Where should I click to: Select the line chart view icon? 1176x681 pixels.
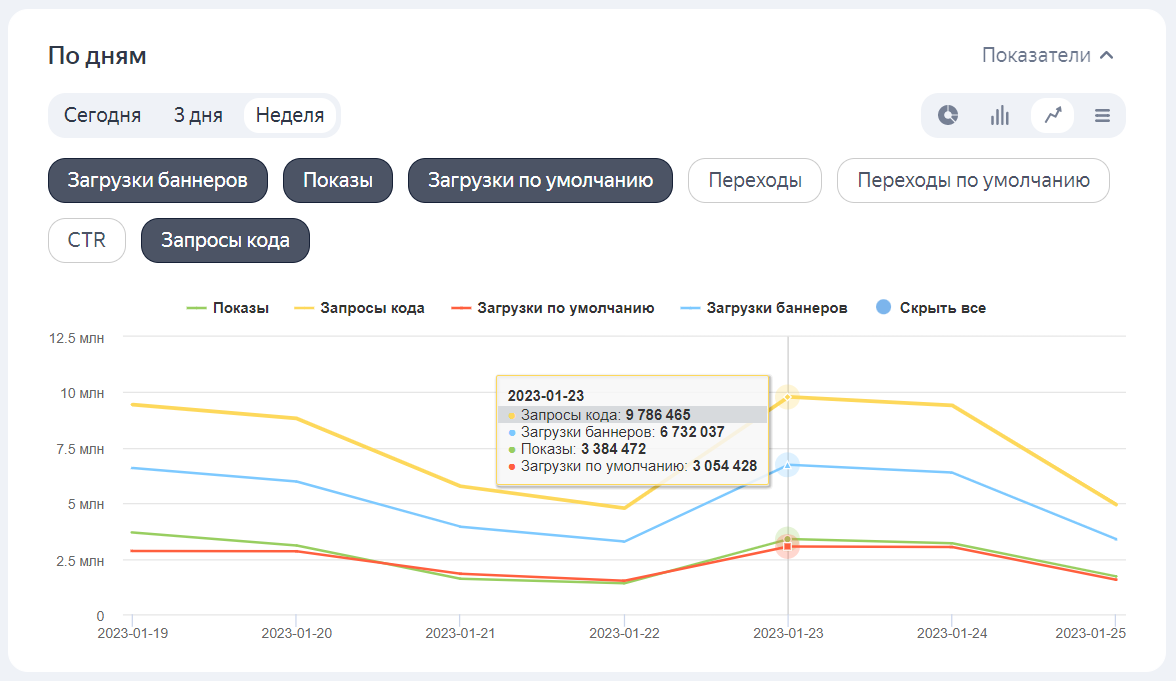click(x=1052, y=115)
